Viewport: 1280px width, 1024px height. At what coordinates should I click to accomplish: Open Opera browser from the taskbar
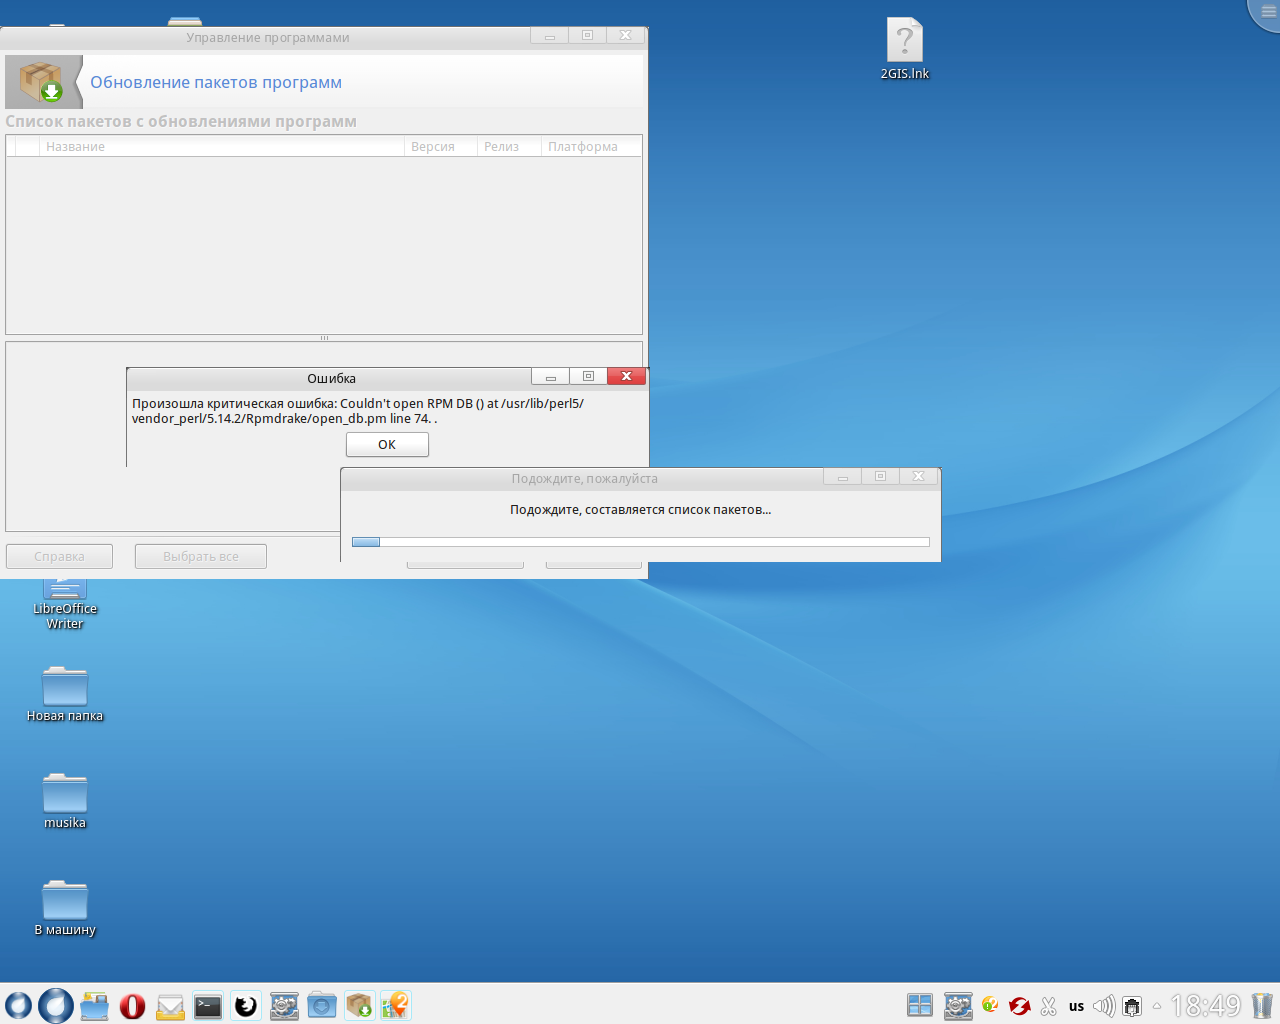(132, 1006)
